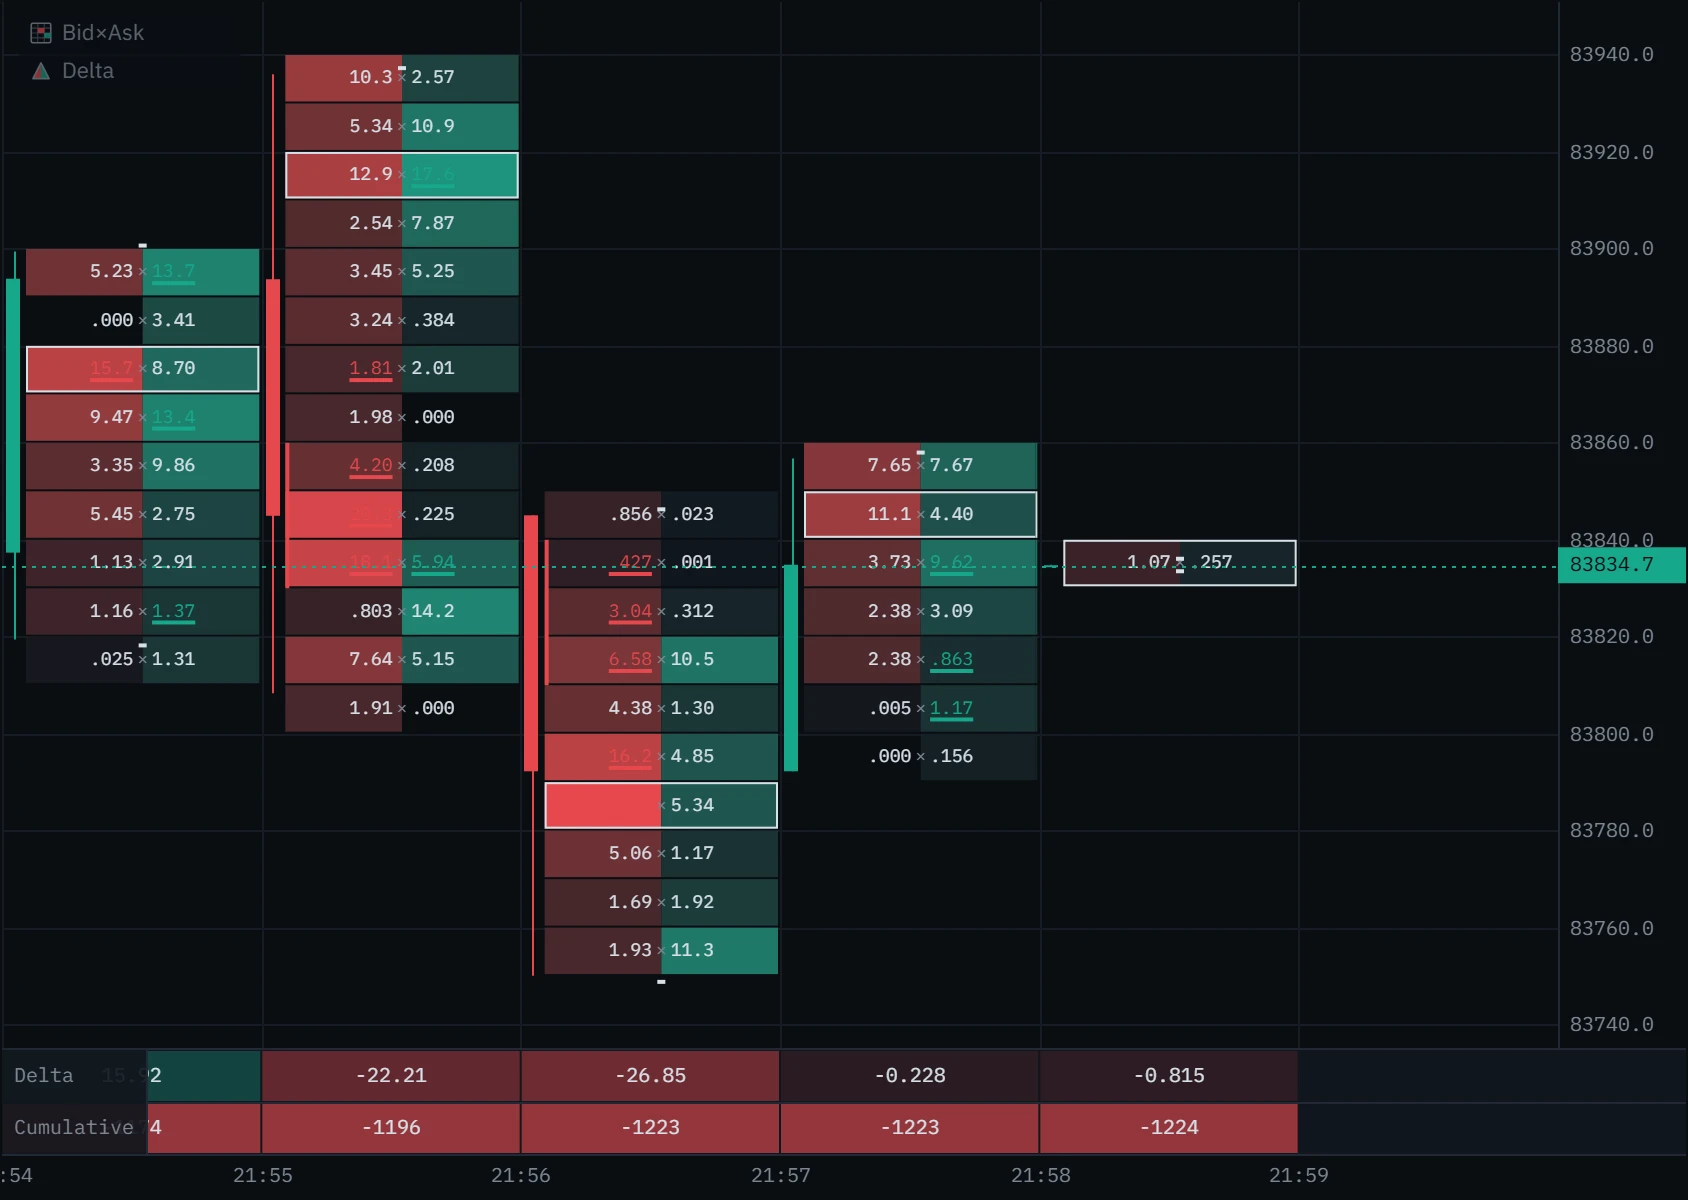Click the 83780.0 price axis label

tap(1611, 831)
